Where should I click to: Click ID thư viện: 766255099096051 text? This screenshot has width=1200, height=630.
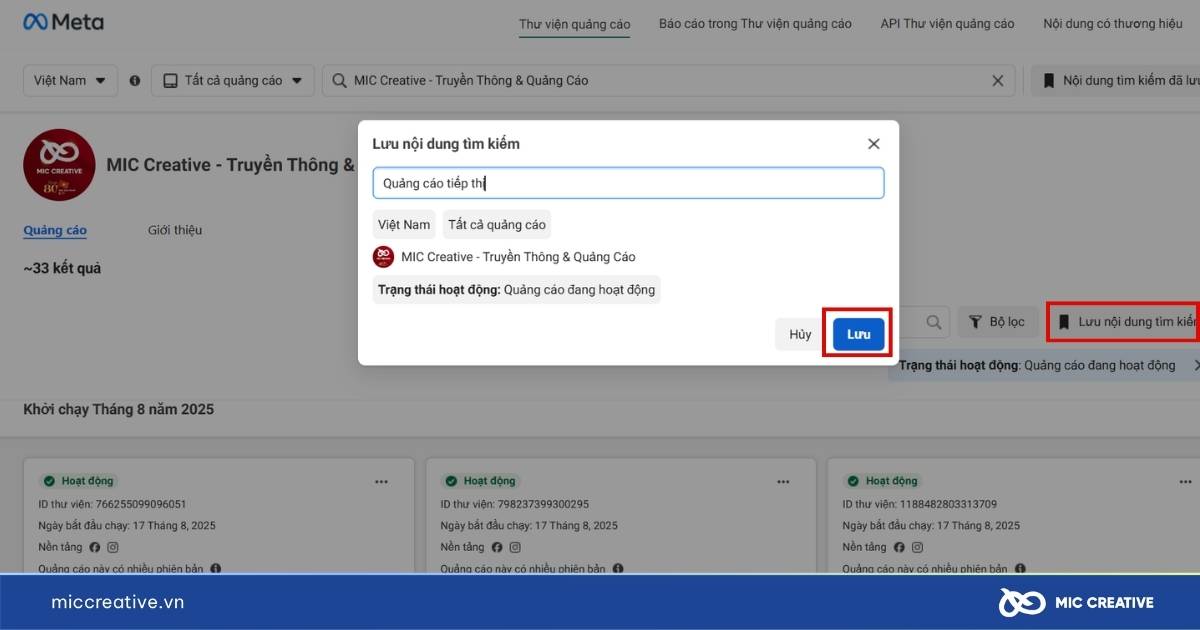point(112,504)
